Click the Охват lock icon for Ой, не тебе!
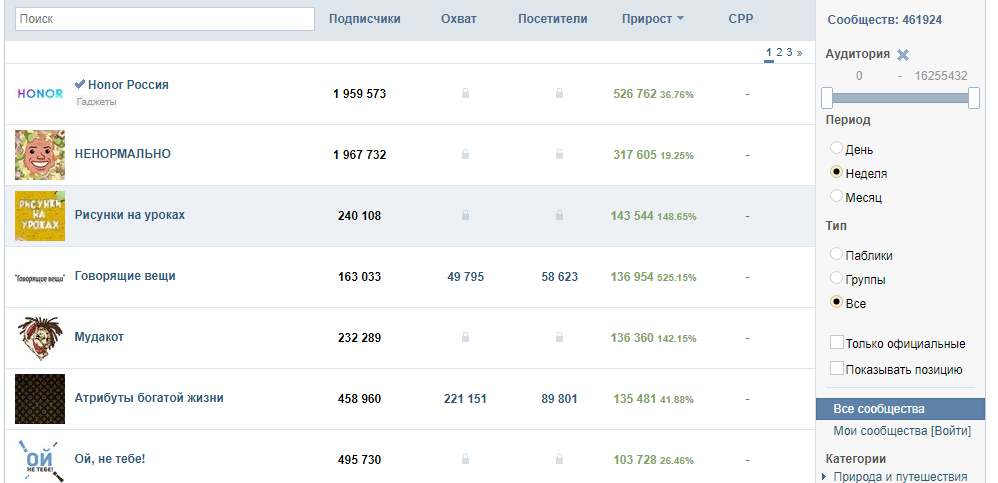This screenshot has width=998, height=483. click(x=465, y=459)
